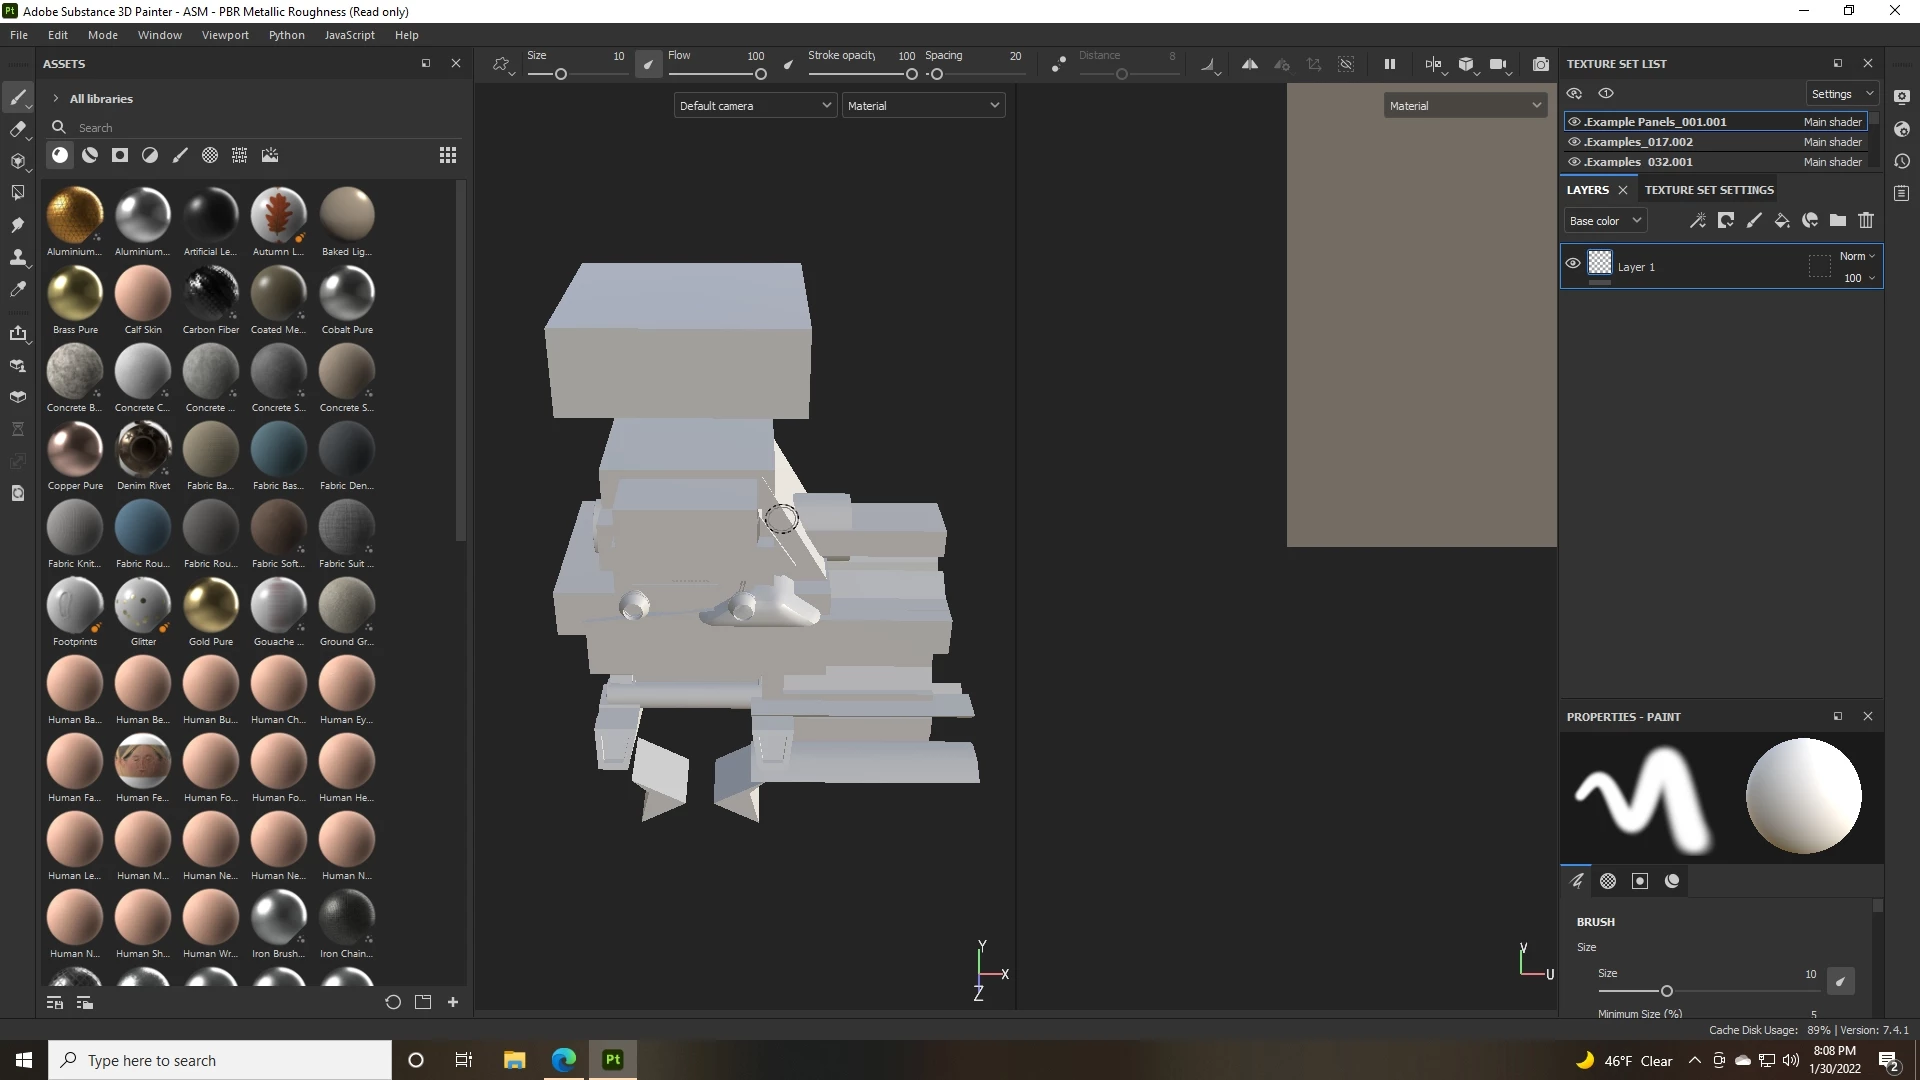Add a folder in the Layers panel

(1838, 221)
